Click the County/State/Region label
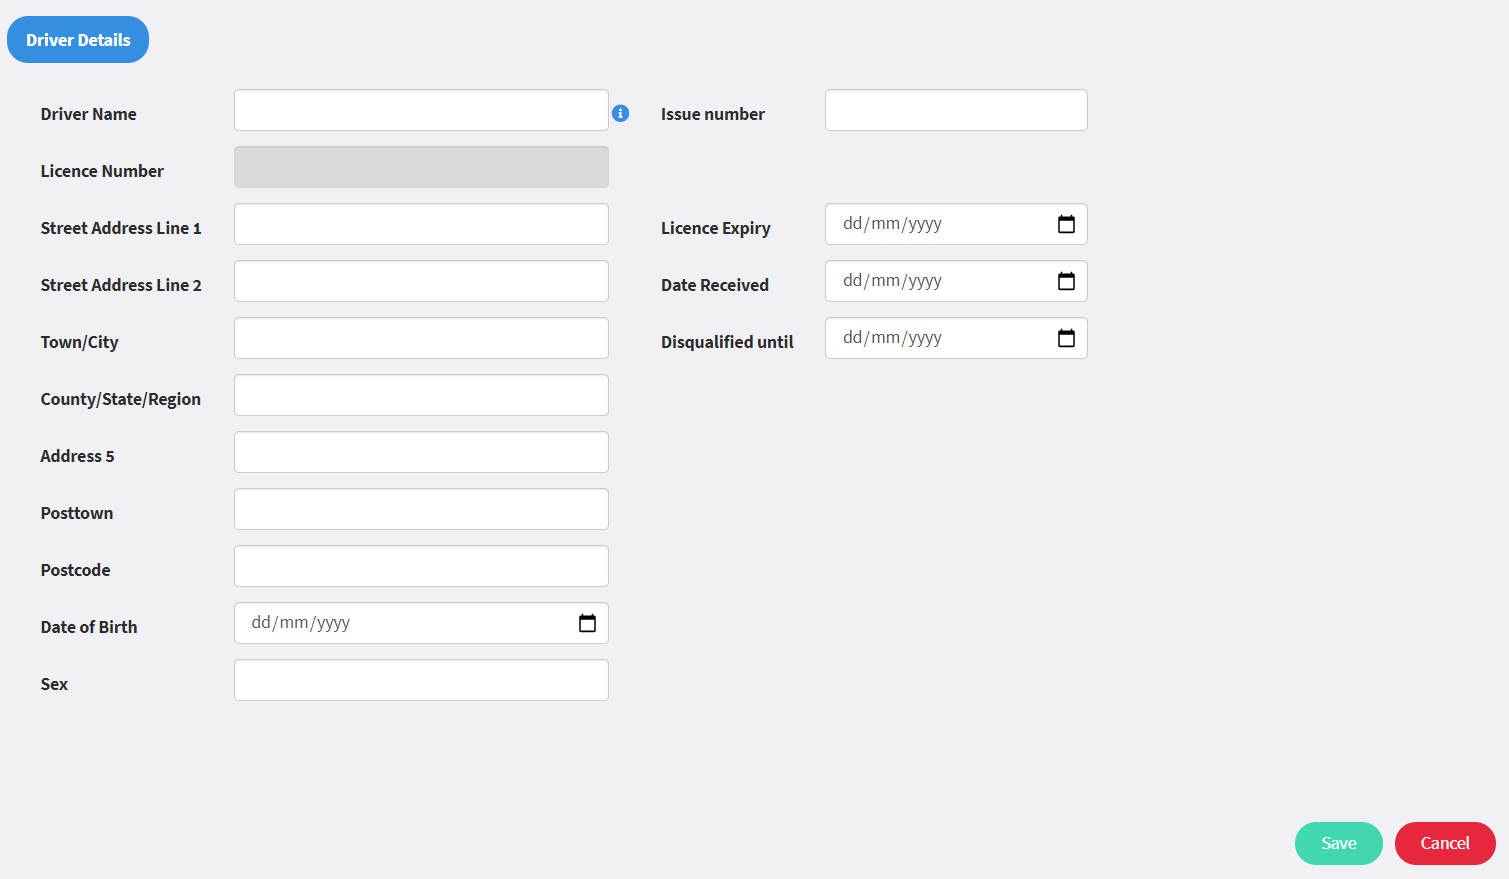The width and height of the screenshot is (1509, 879). (x=121, y=399)
